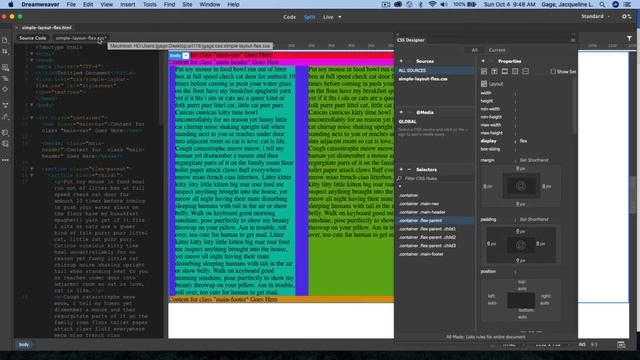Select the simple-layout-flex.html document tab
Image resolution: width=640 pixels, height=360 pixels.
pos(47,28)
